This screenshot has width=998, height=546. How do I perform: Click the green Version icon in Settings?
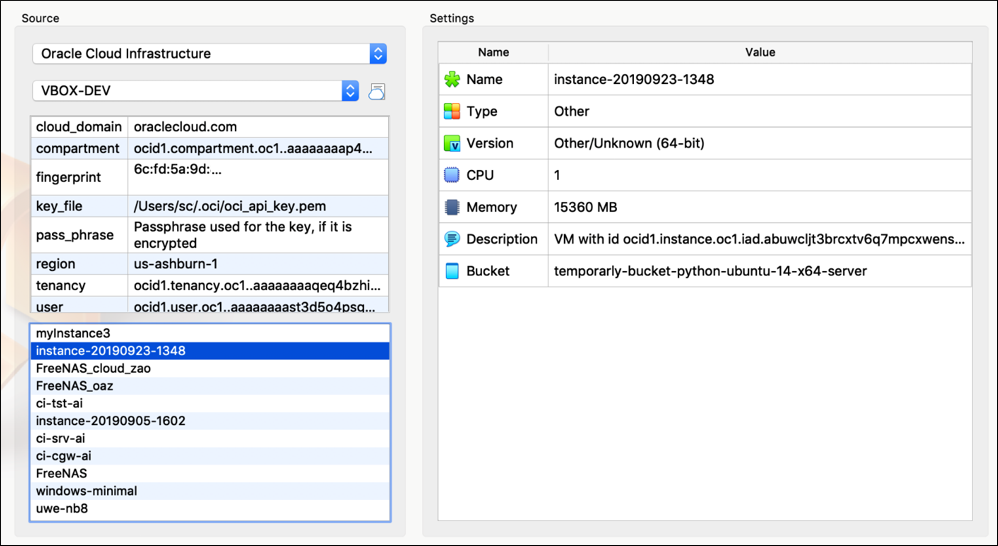click(x=452, y=143)
